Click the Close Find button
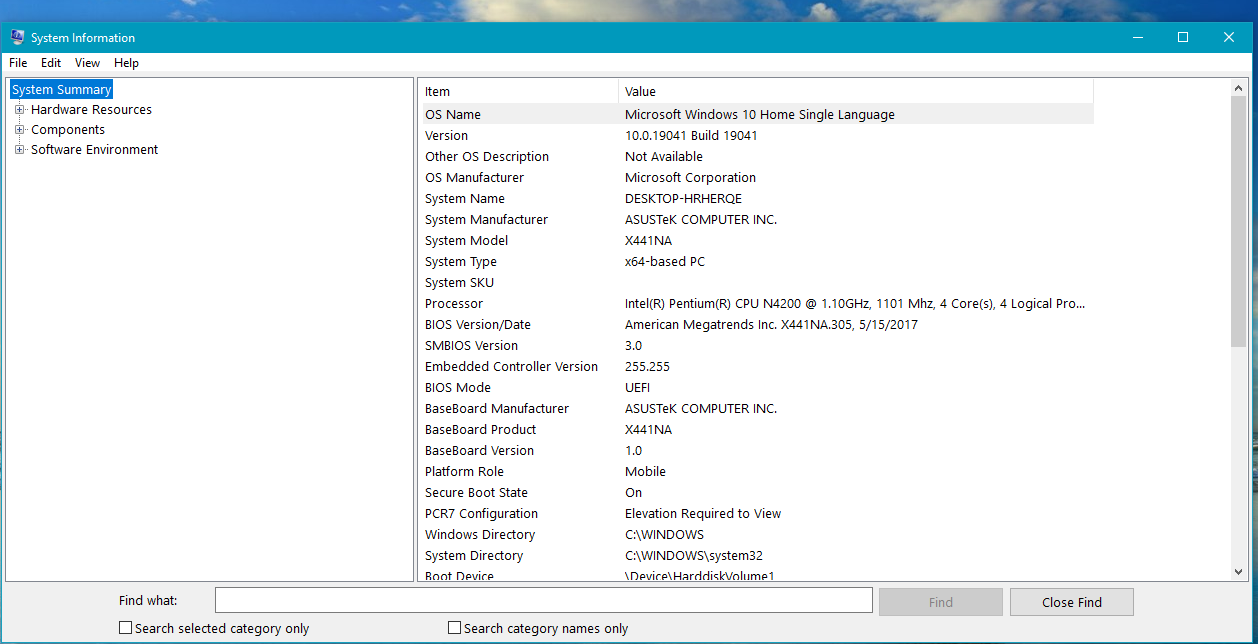Screen dimensions: 1258x644 coord(1071,602)
